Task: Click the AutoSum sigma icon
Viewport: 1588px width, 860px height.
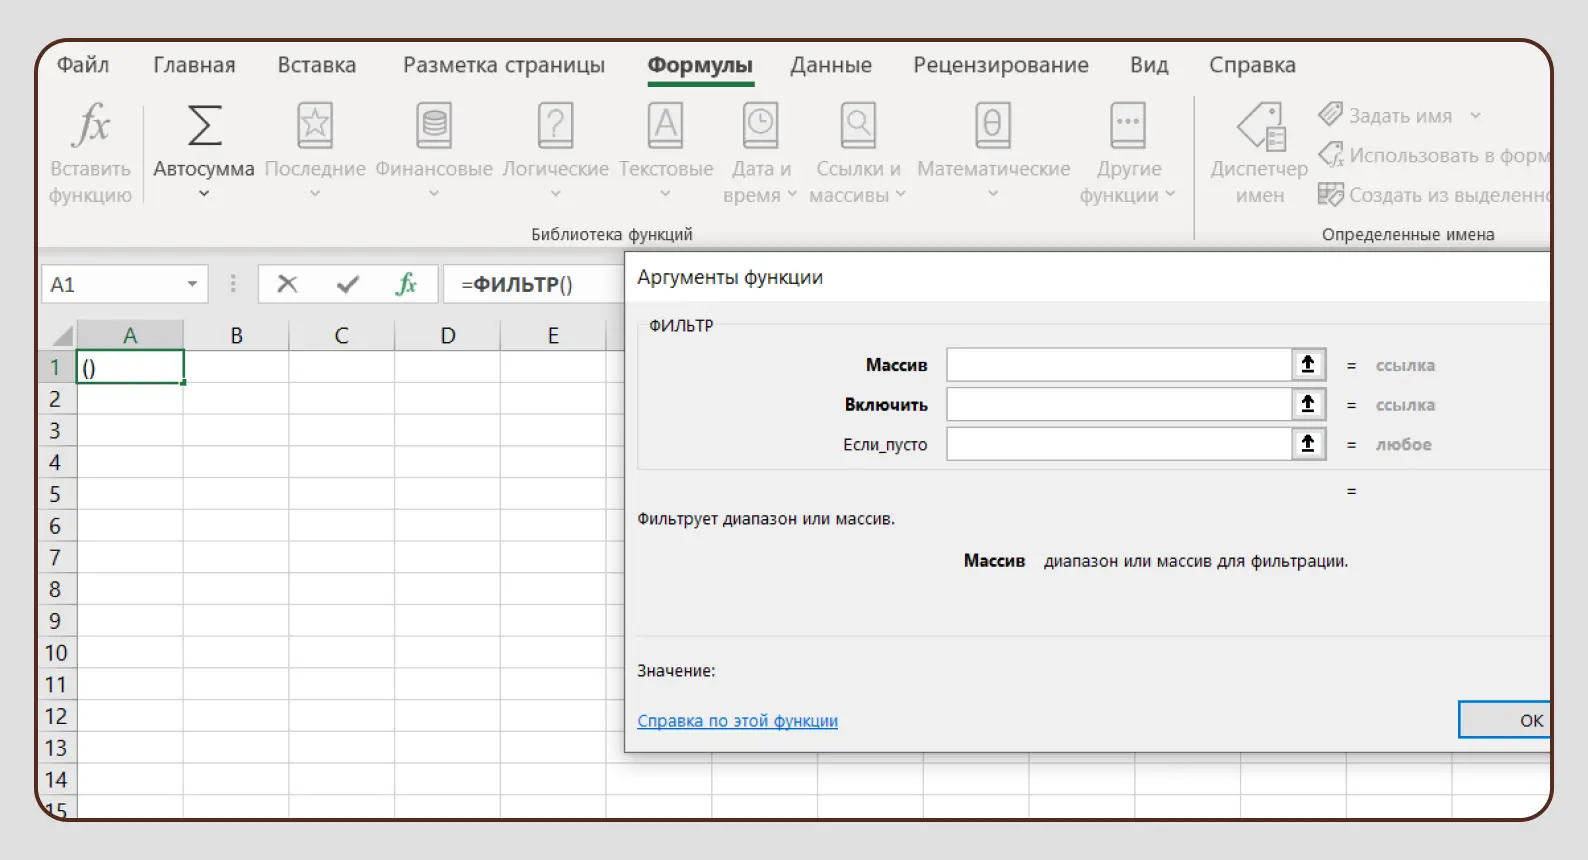Action: point(204,126)
